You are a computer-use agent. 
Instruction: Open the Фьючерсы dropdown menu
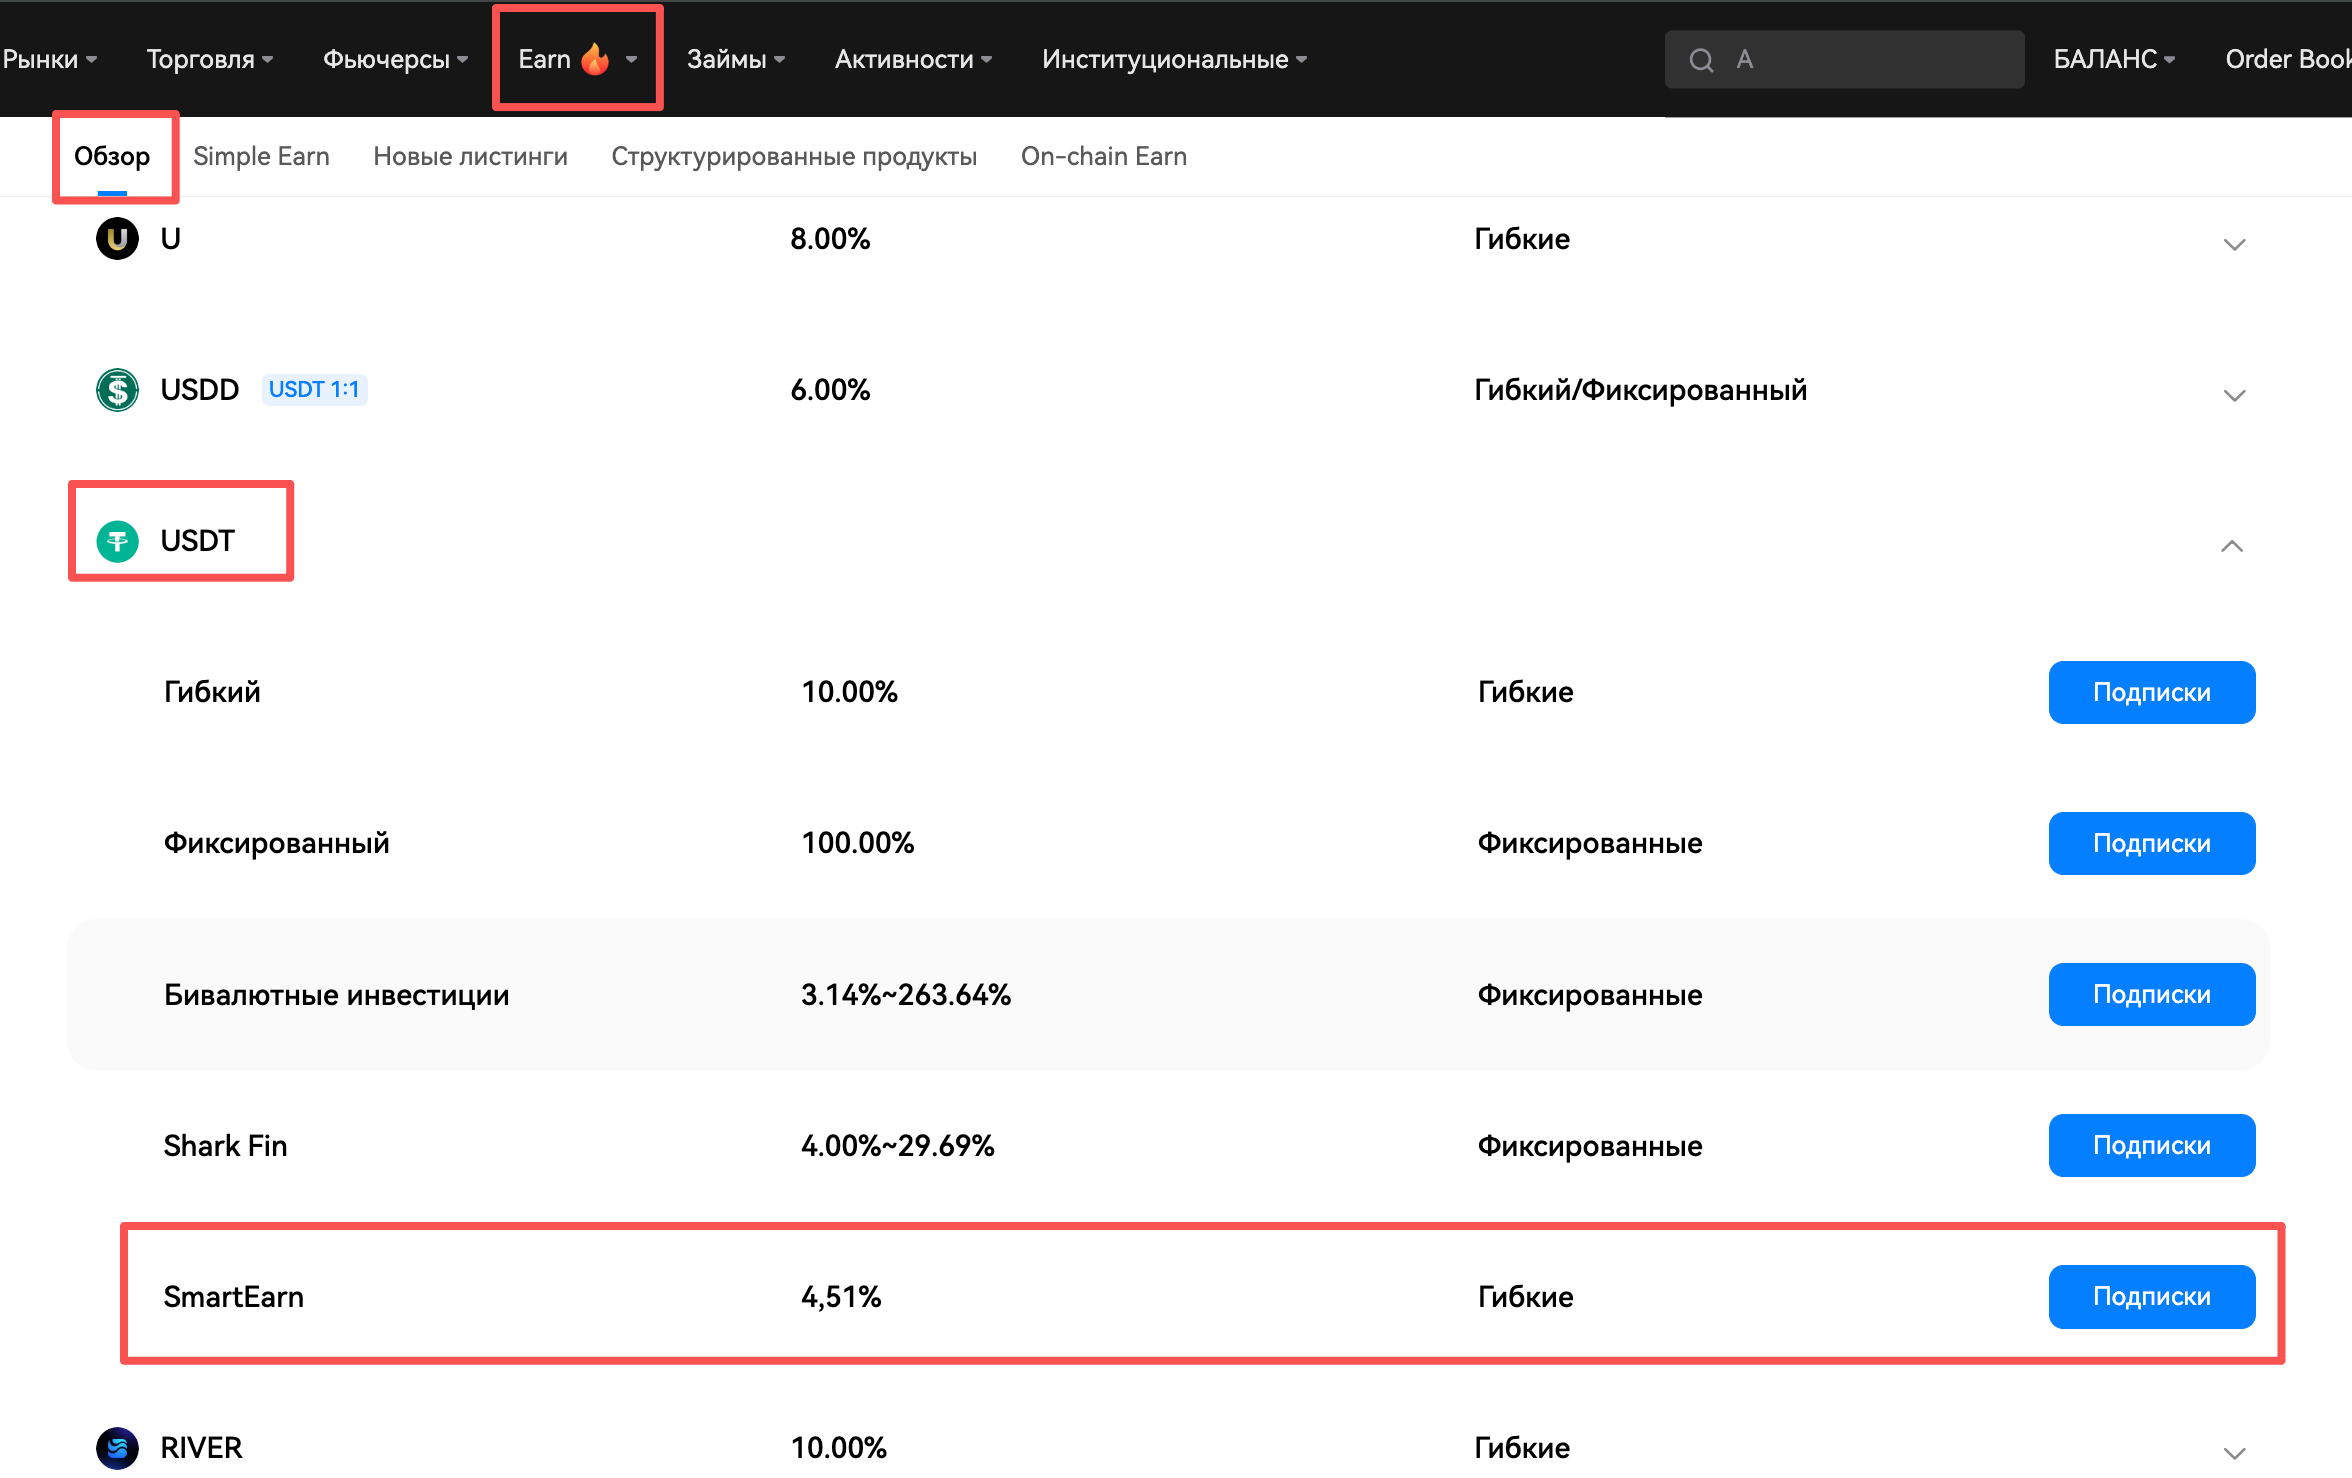(395, 59)
